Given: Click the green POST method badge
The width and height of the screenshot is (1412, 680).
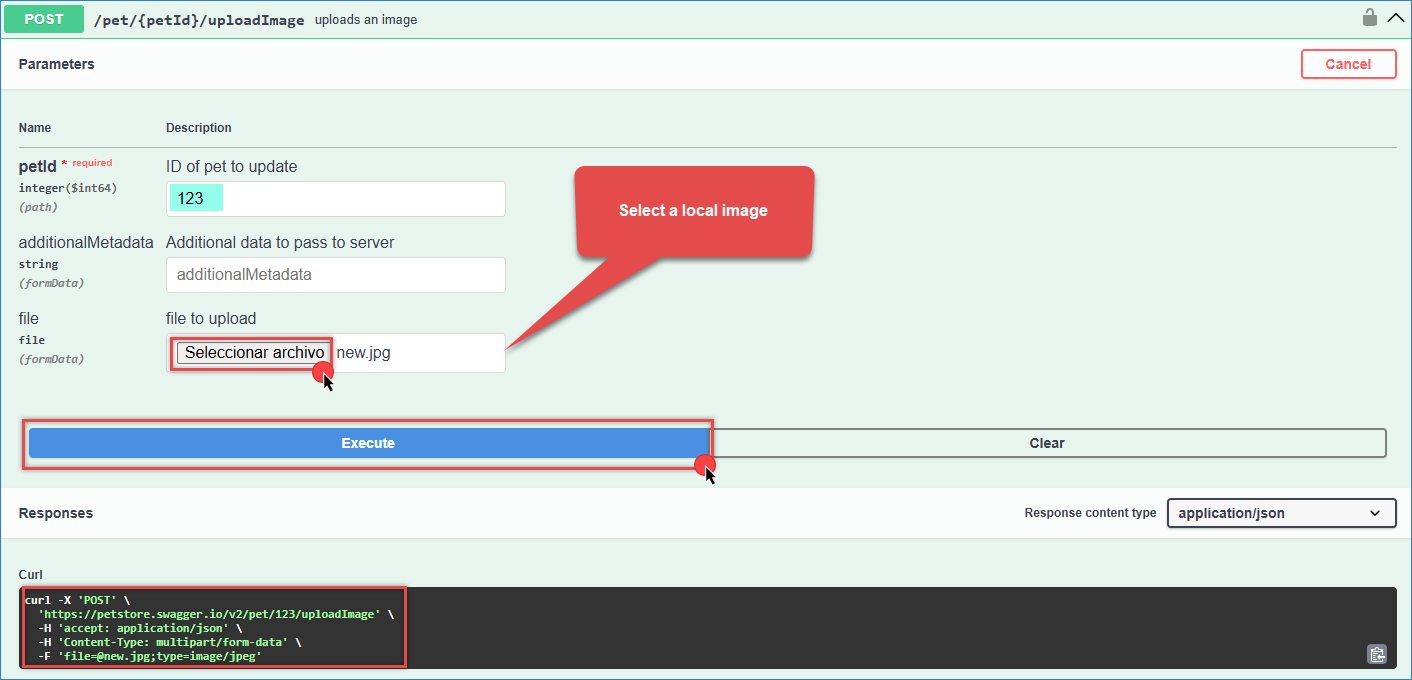Looking at the screenshot, I should [44, 19].
